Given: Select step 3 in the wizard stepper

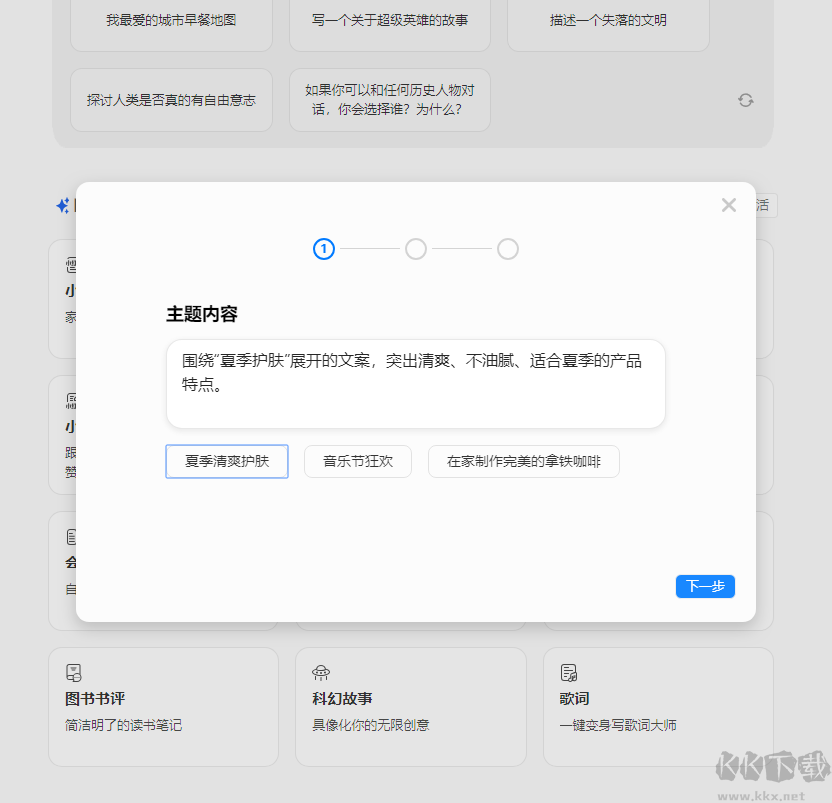Looking at the screenshot, I should 507,249.
